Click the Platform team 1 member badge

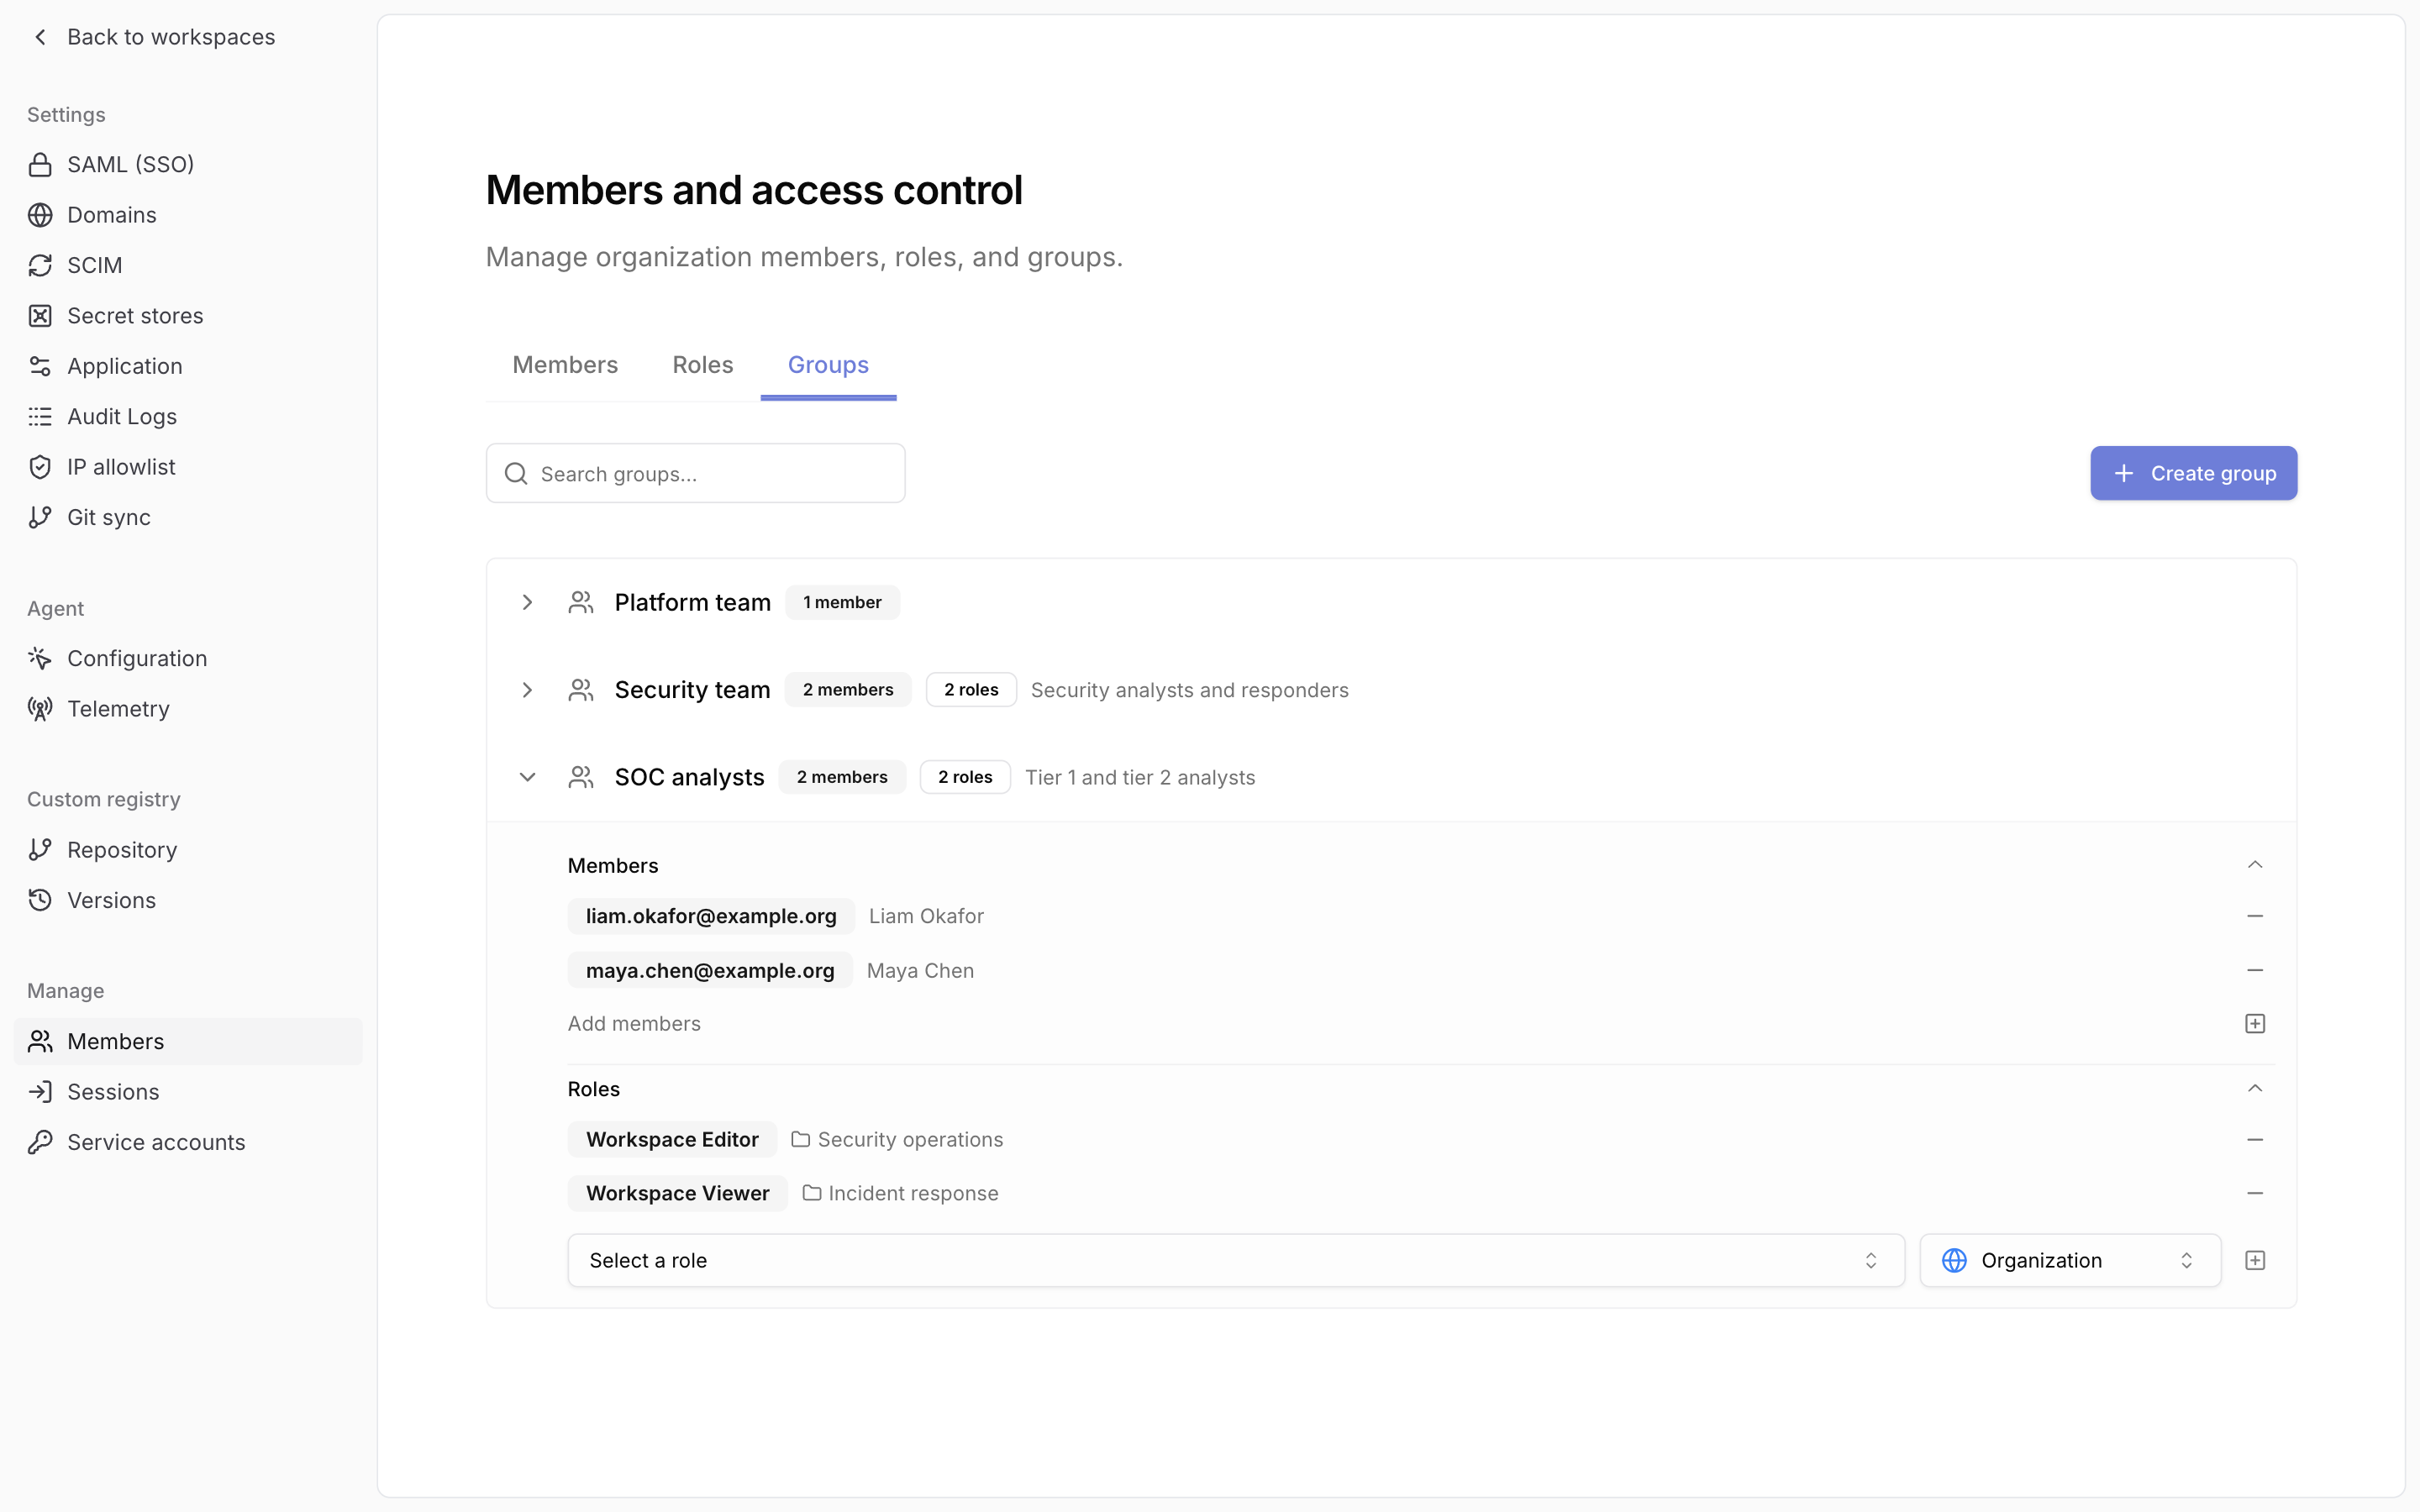pos(842,602)
